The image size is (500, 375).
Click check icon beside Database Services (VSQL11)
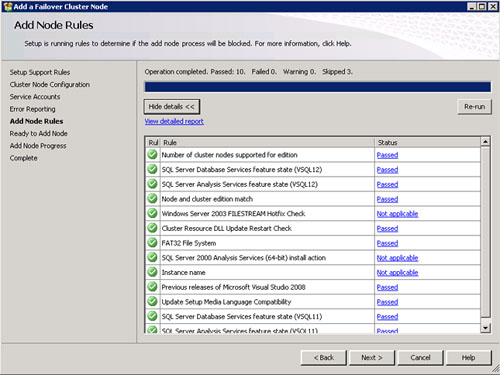pos(152,316)
